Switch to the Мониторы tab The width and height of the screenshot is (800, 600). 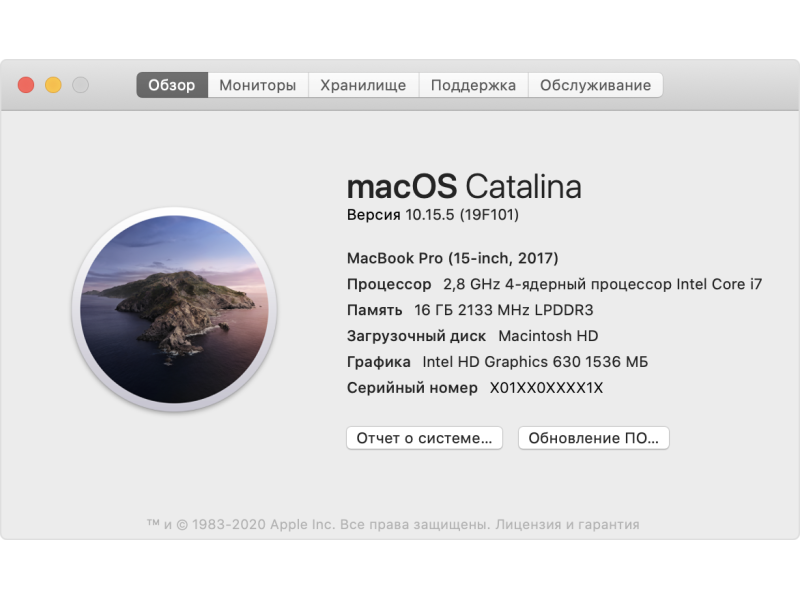(x=258, y=85)
